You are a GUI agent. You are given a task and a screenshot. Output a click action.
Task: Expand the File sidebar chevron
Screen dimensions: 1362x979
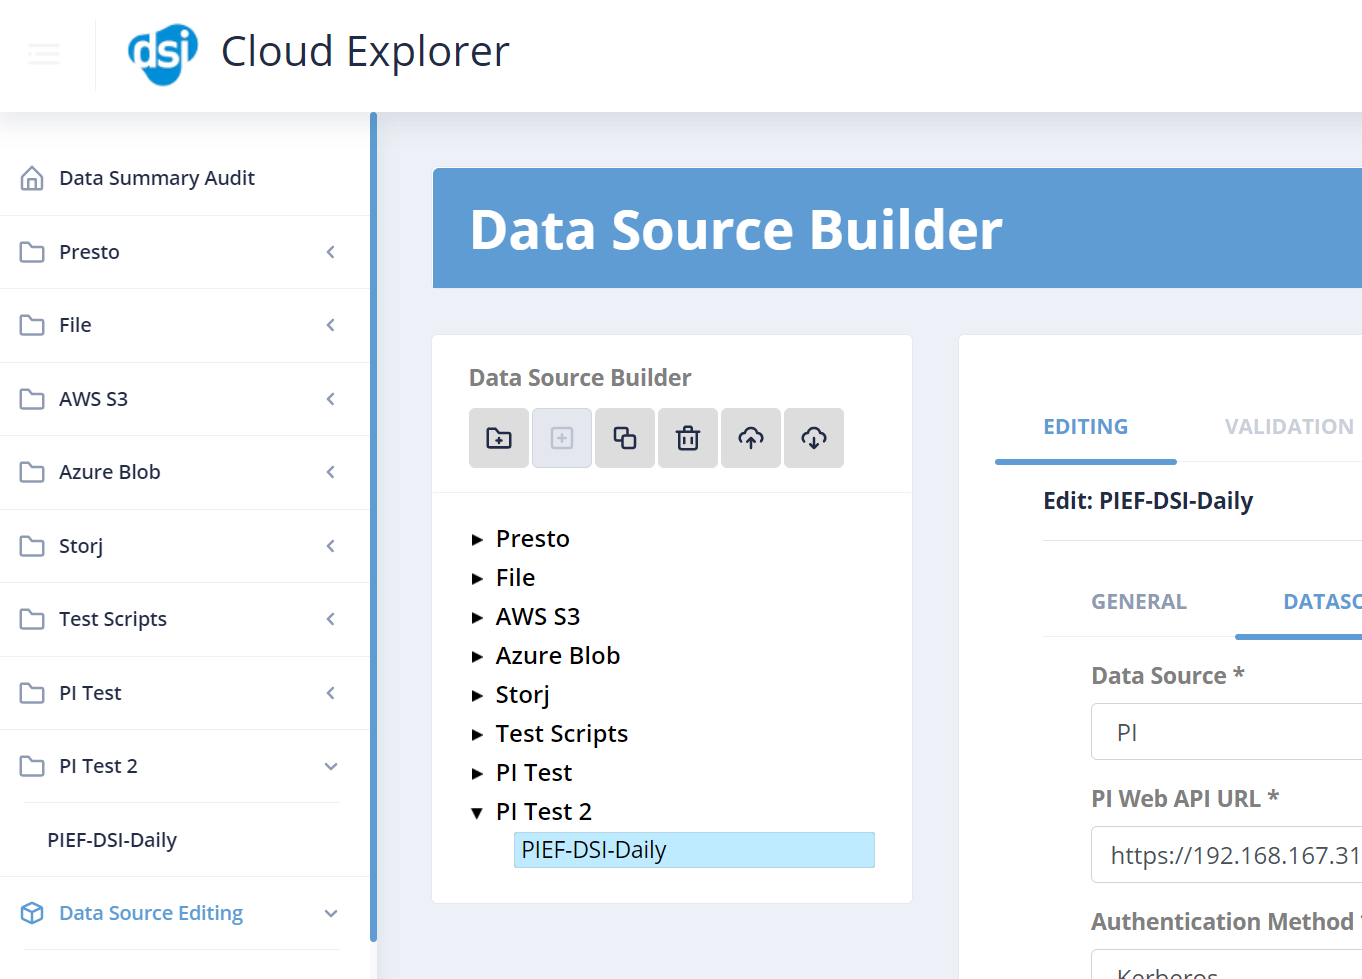(x=331, y=325)
